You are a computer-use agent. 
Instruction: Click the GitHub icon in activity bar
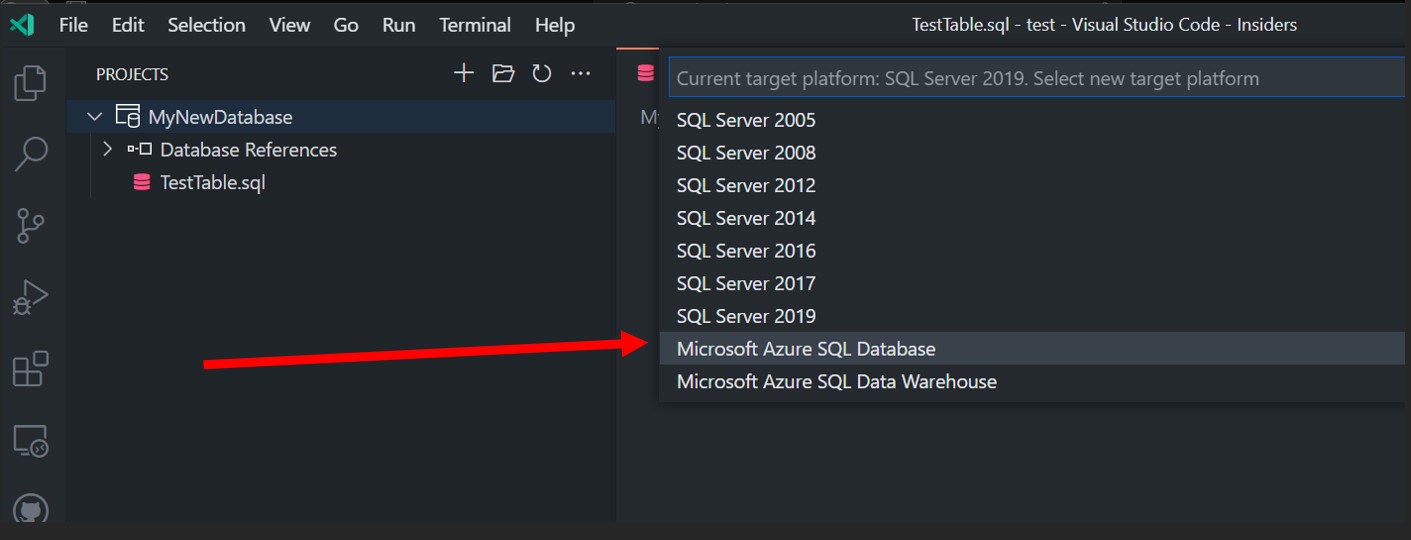[31, 508]
